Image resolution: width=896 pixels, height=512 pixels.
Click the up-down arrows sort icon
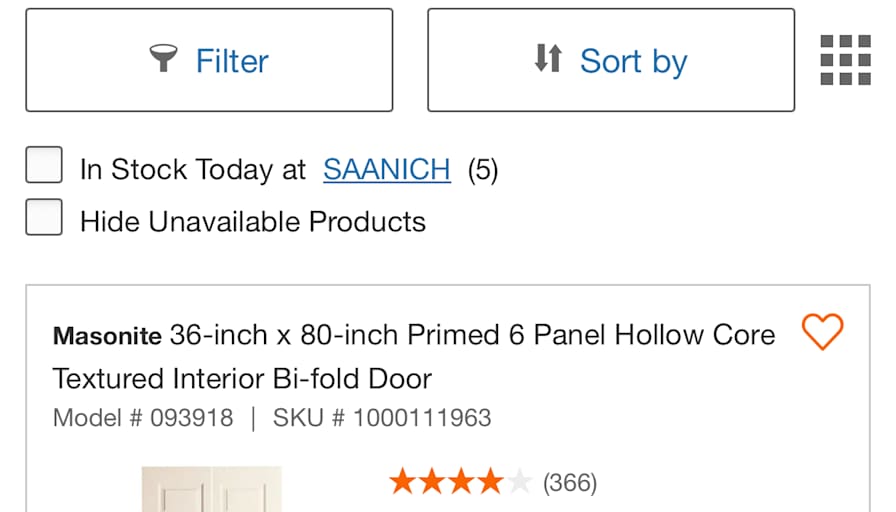click(548, 59)
